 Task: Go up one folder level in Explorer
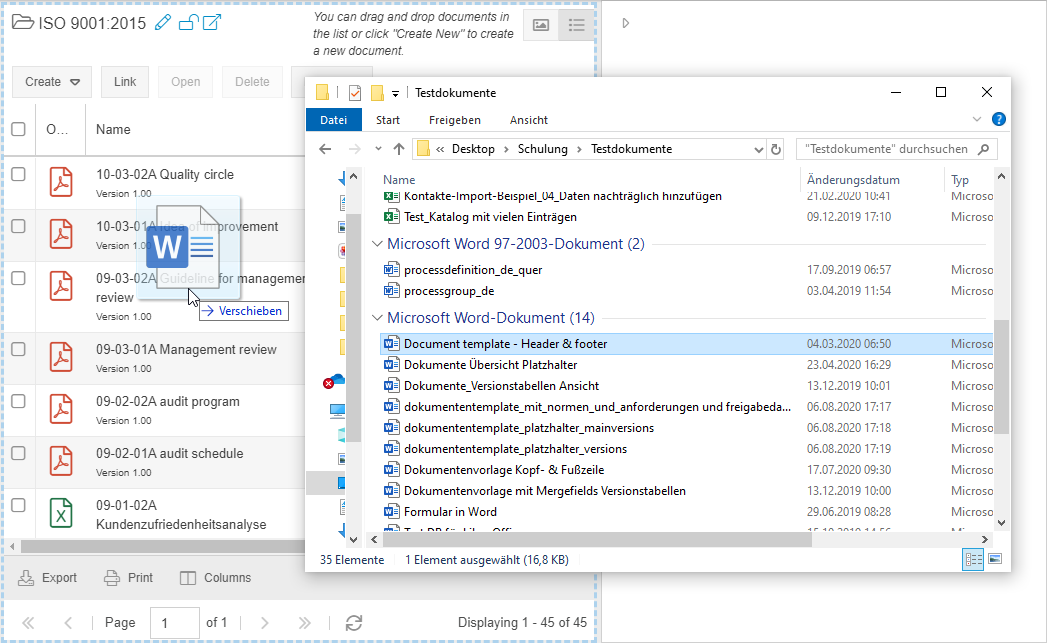point(399,149)
